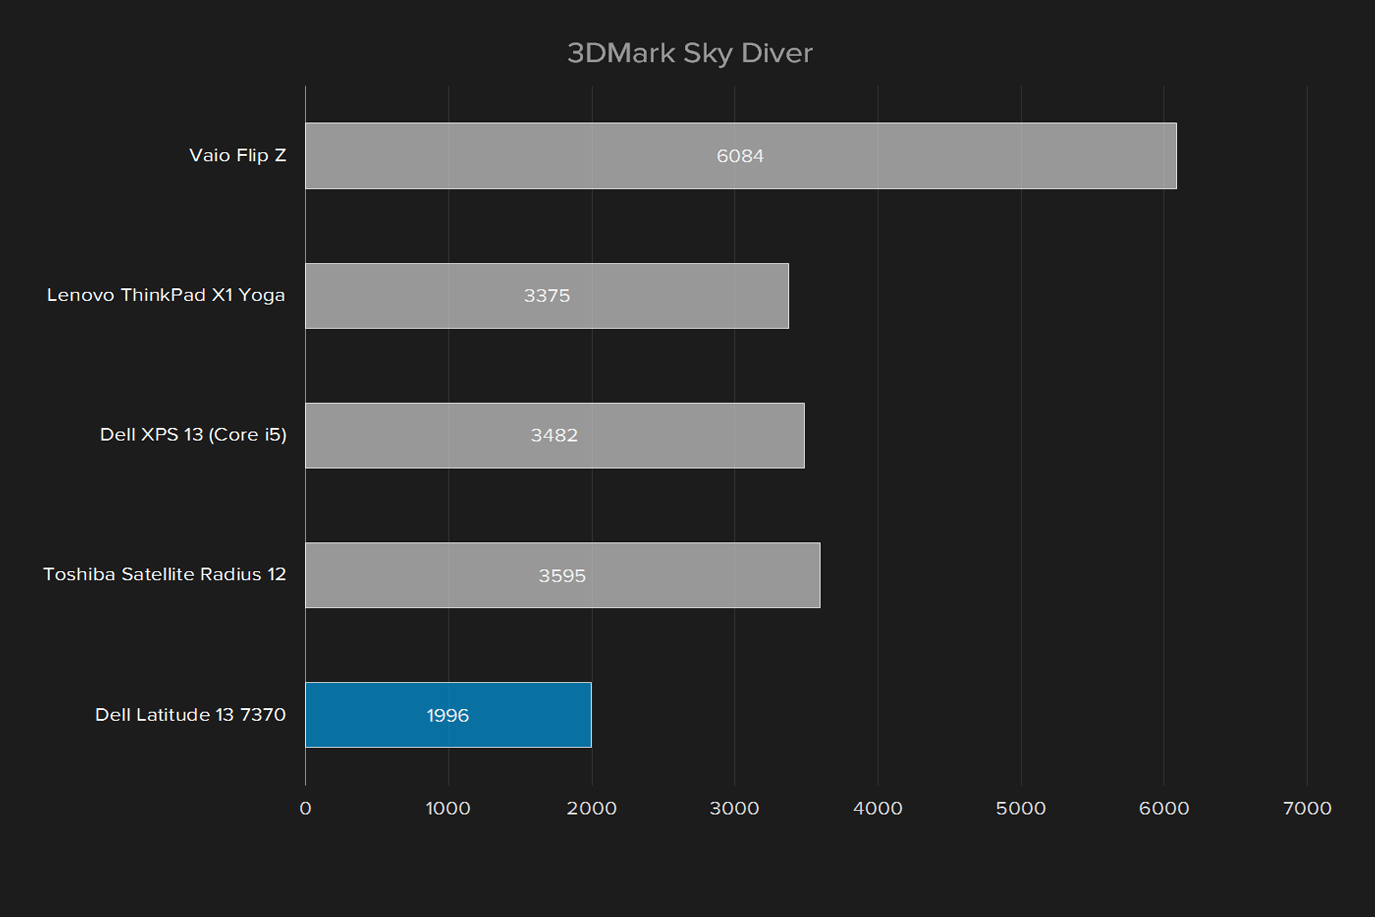This screenshot has width=1375, height=917.
Task: Select the Dell XPS 13 (Core i5) label
Action: coord(193,435)
